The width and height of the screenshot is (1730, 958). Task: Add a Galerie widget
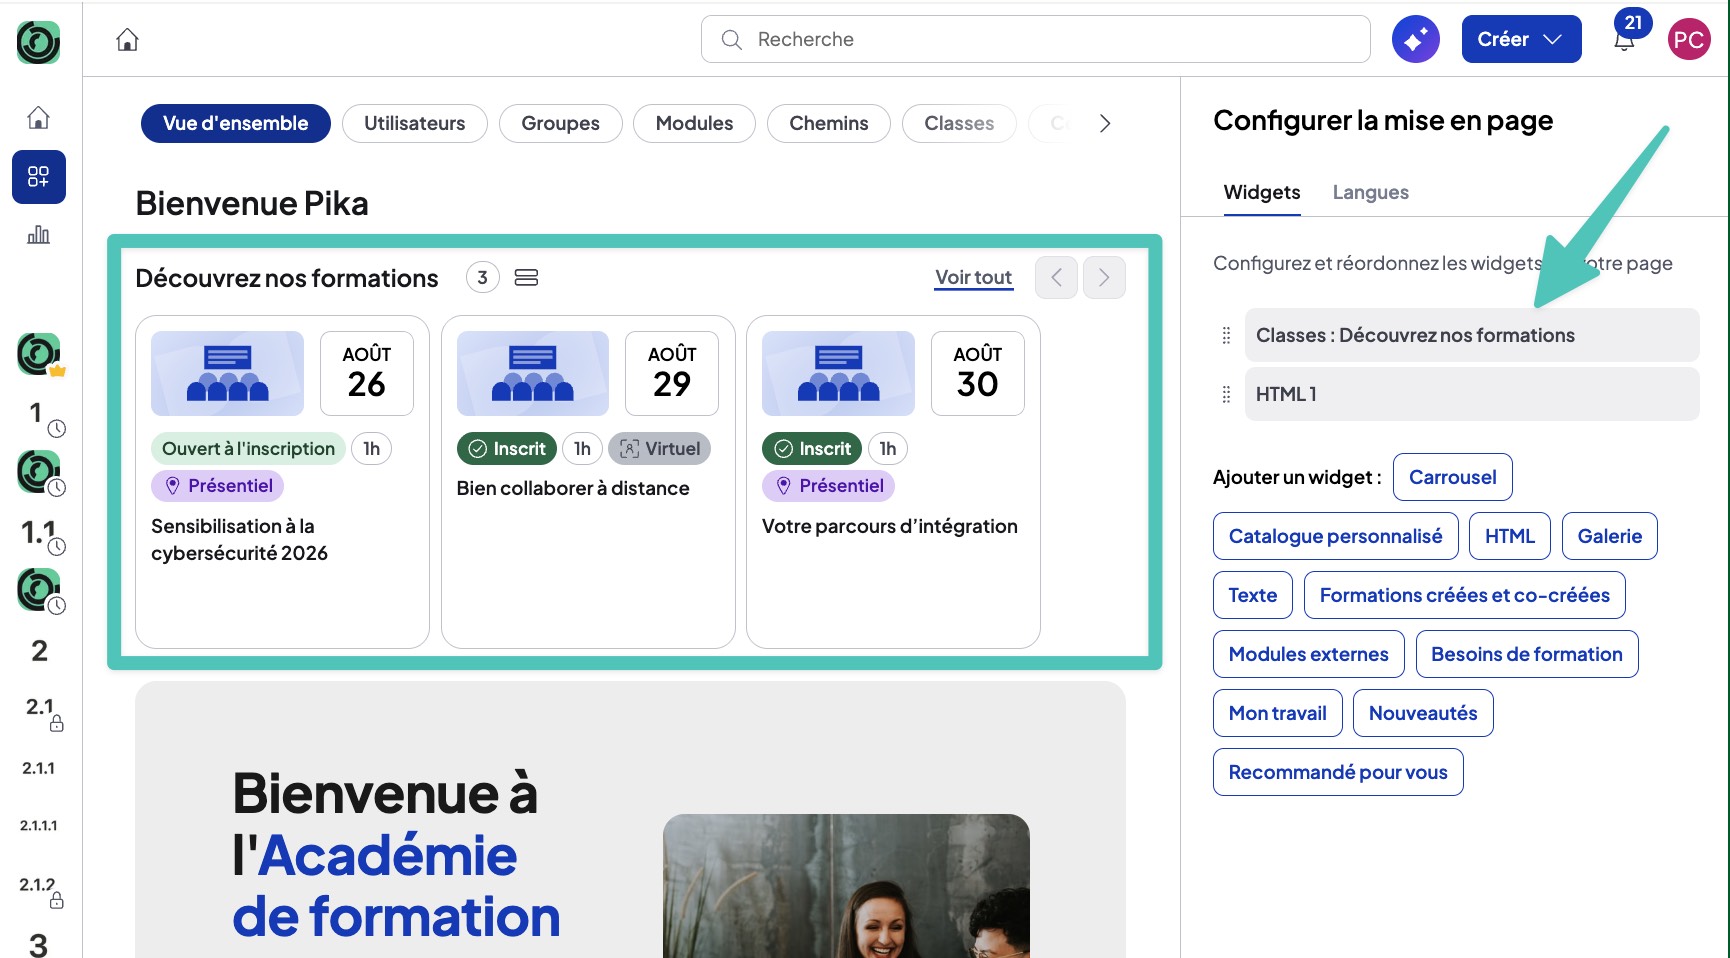(1610, 537)
